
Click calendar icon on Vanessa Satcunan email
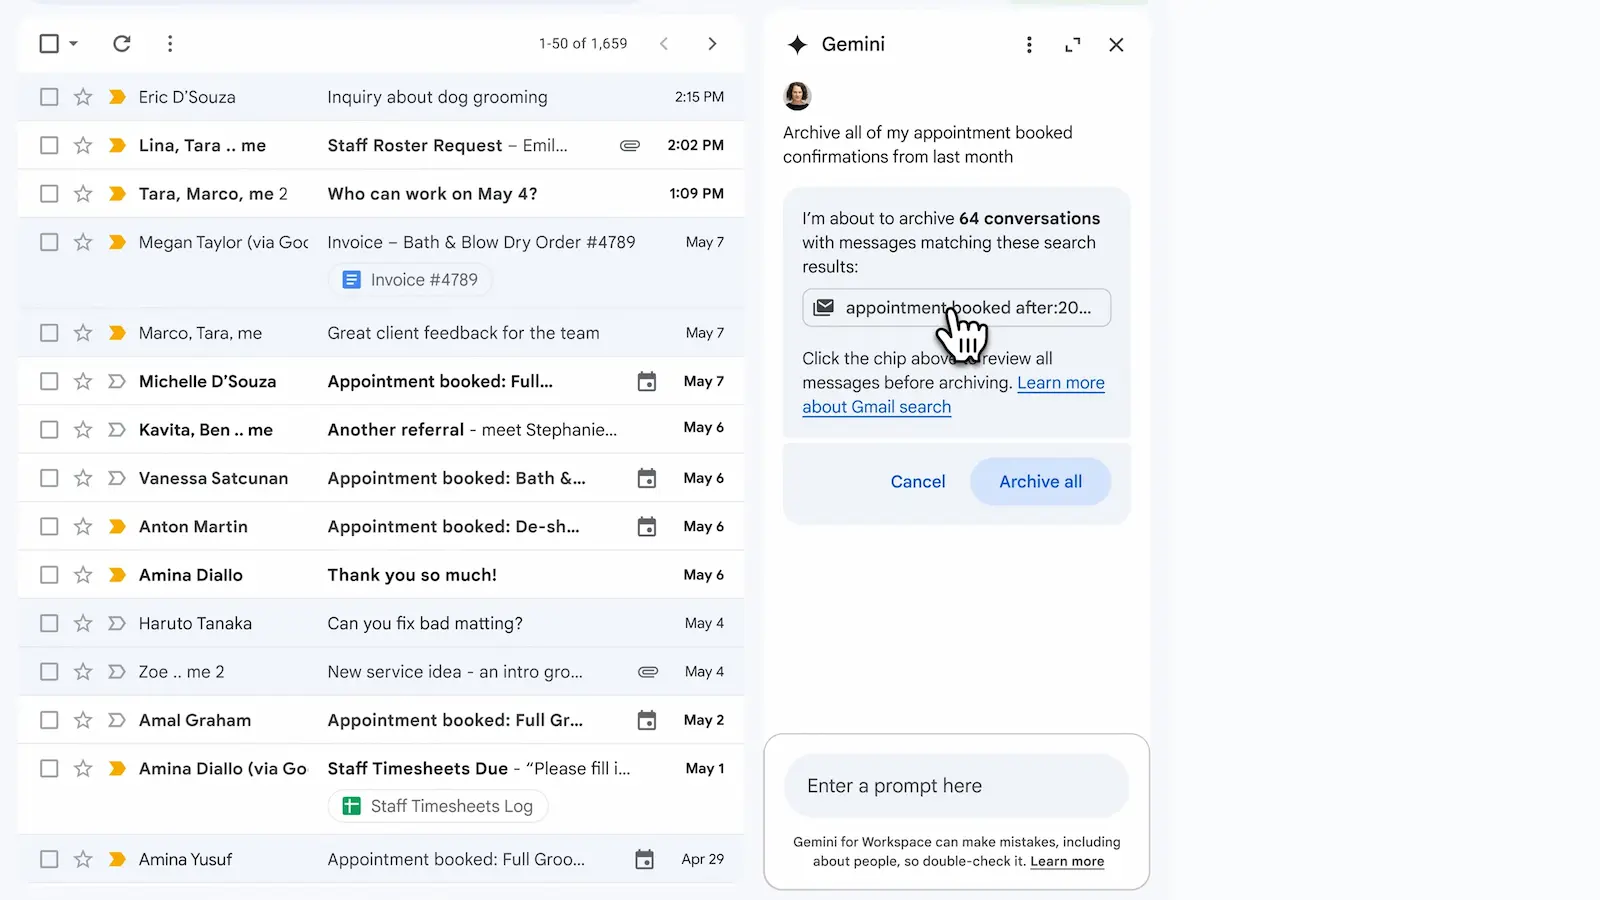(647, 478)
